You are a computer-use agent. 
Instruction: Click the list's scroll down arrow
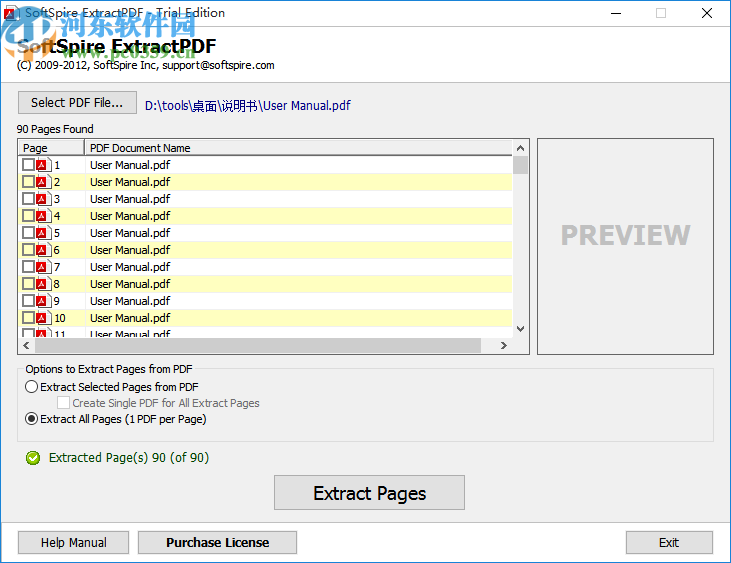pos(520,329)
